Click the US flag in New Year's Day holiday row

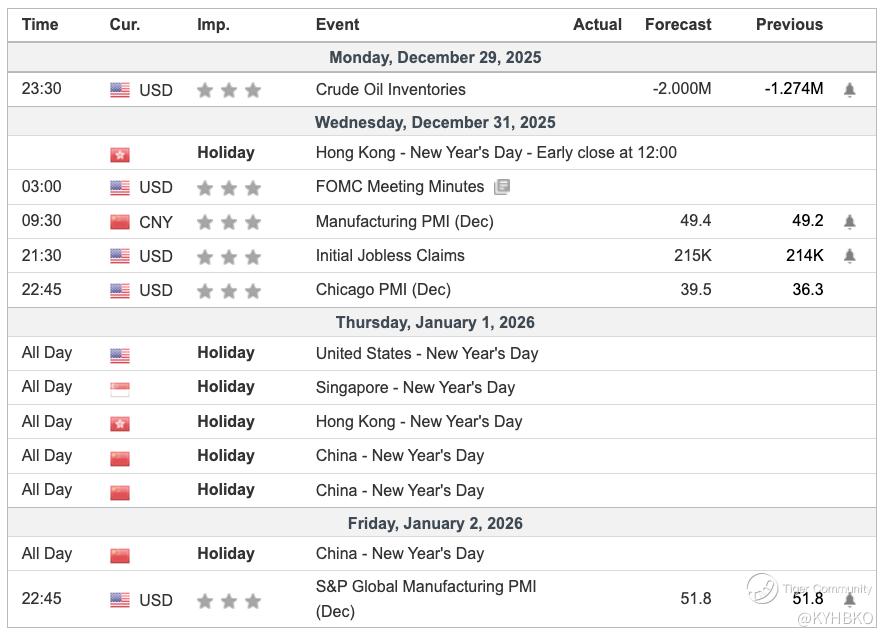pyautogui.click(x=120, y=355)
